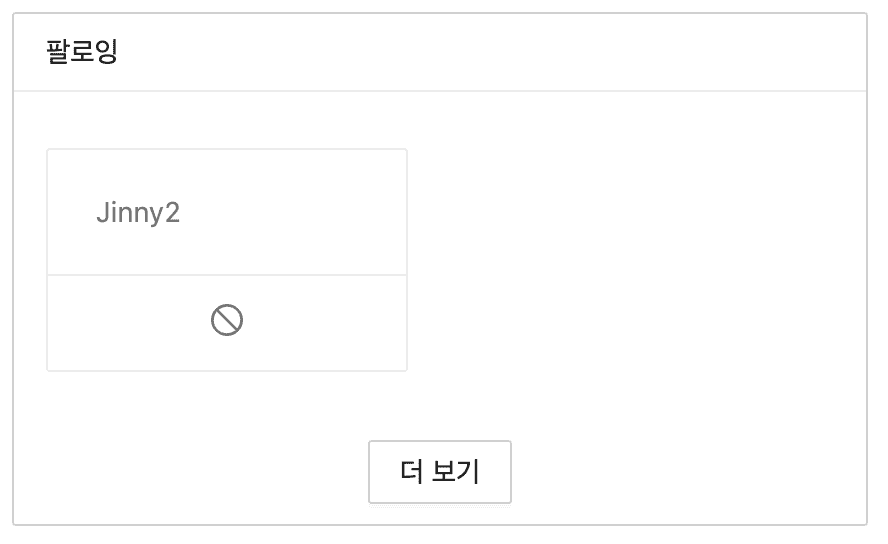This screenshot has height=544, width=888.
Task: Remove Jinny2 with the cancel icon
Action: tap(227, 320)
